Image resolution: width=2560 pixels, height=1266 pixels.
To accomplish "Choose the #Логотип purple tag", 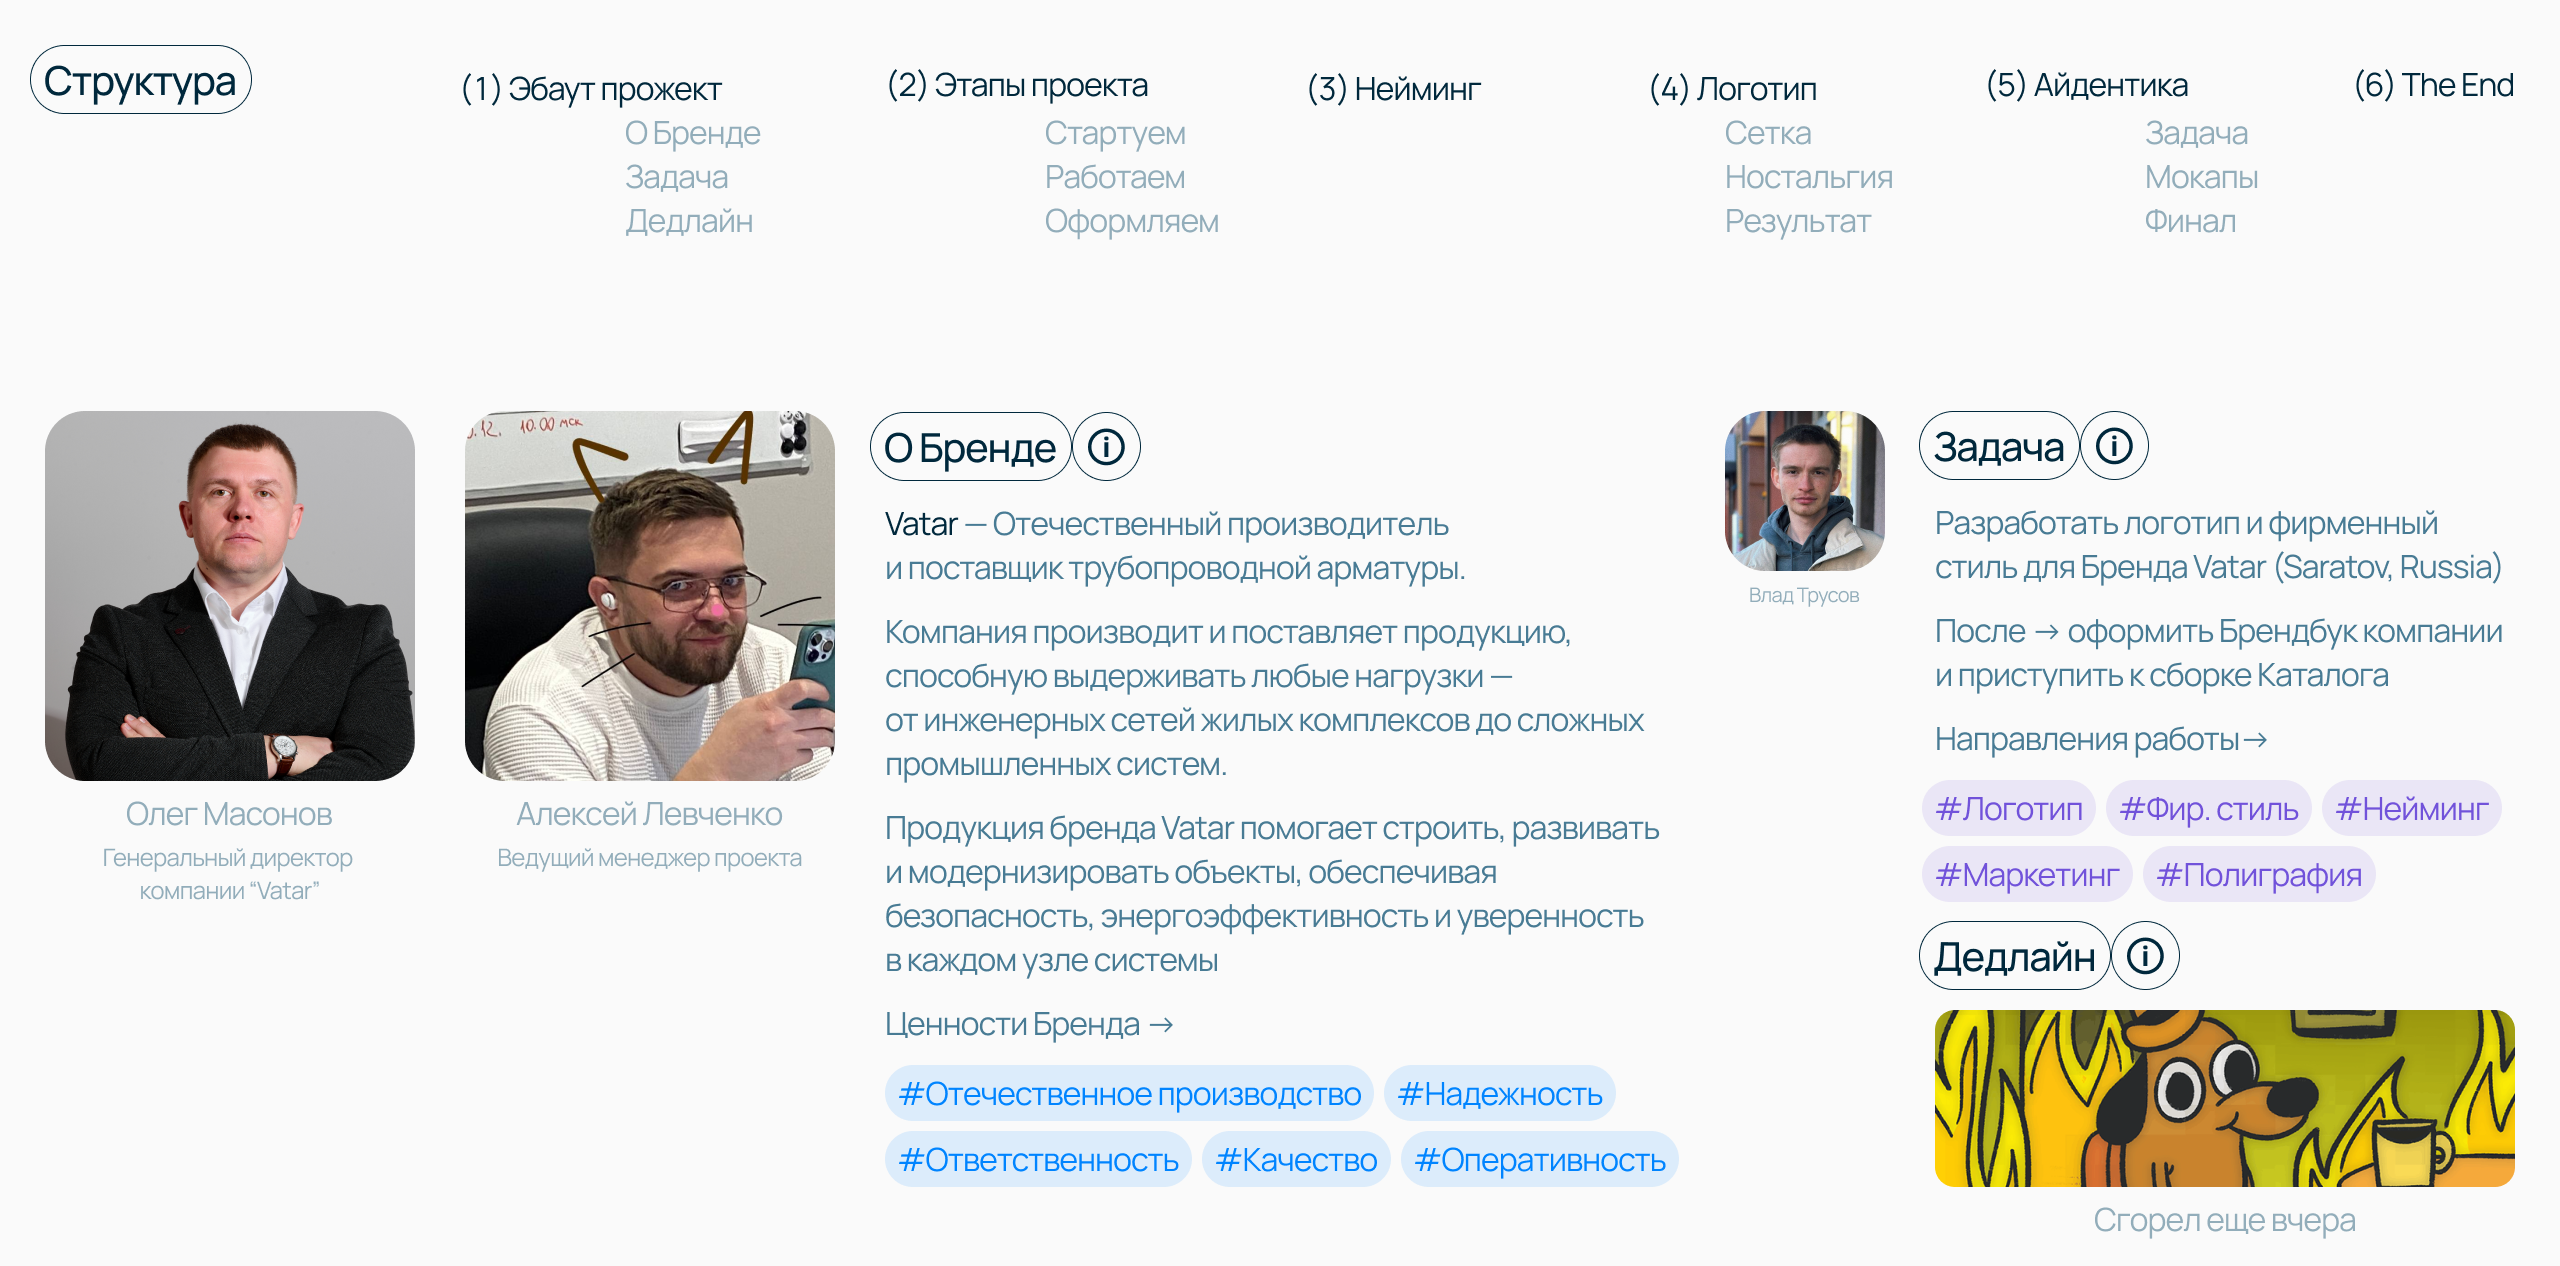I will (x=2008, y=808).
